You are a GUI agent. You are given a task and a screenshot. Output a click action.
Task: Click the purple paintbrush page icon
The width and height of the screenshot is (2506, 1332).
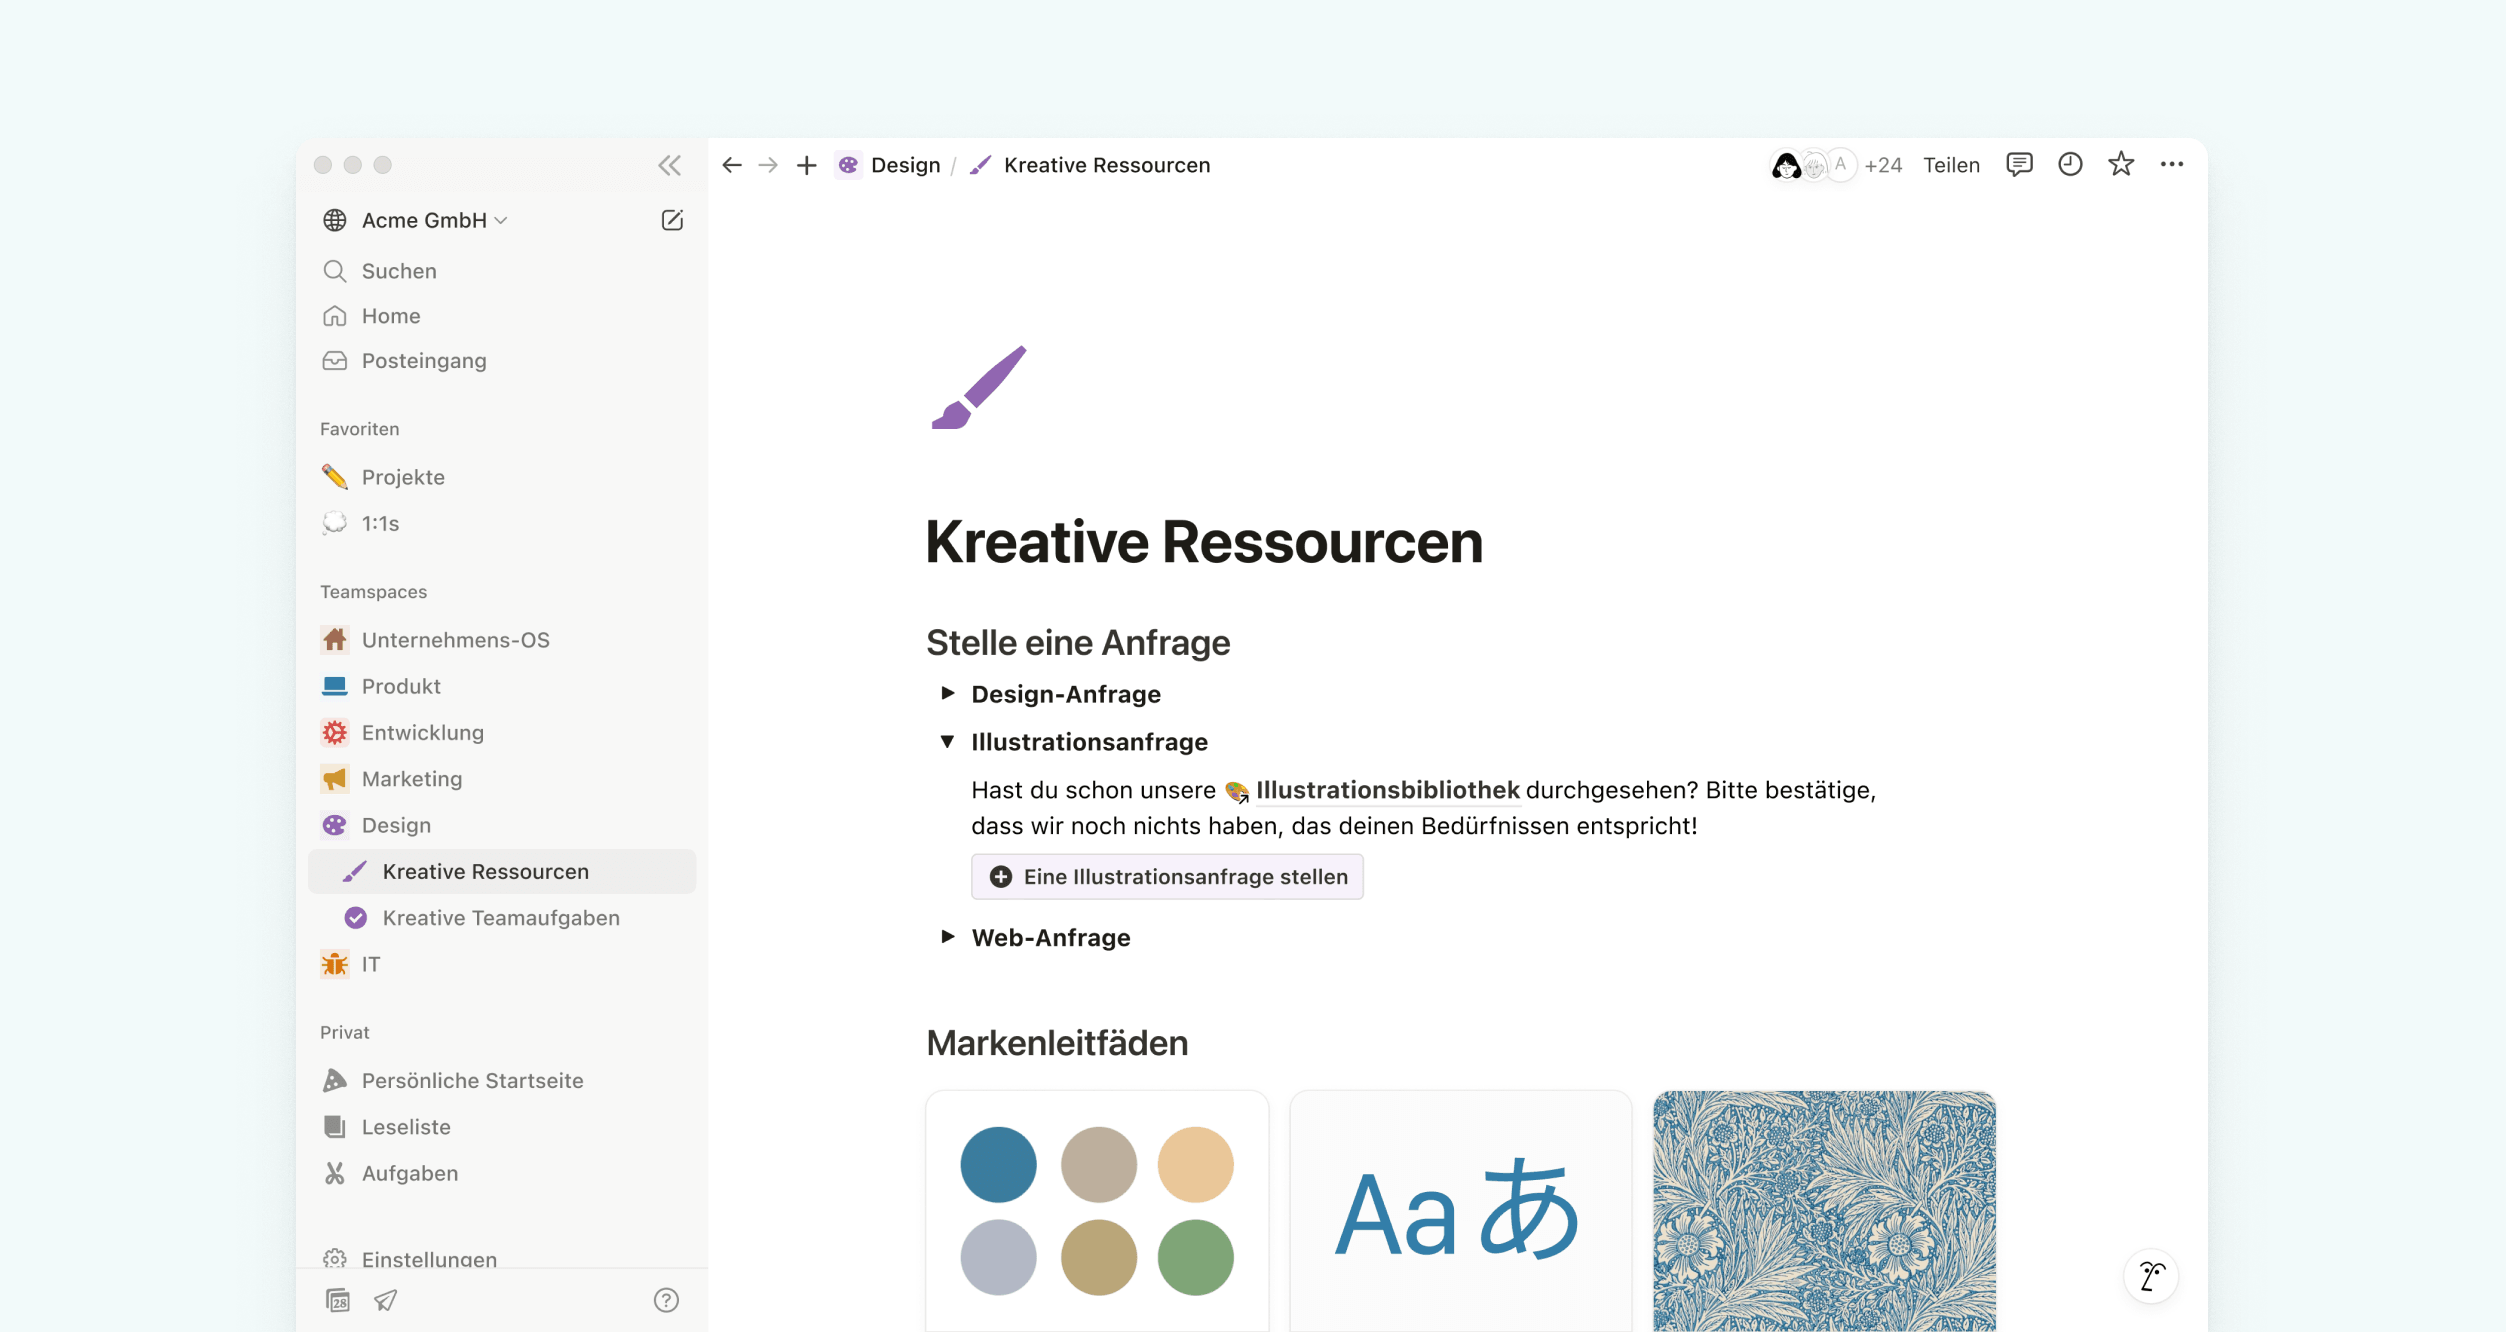point(979,388)
